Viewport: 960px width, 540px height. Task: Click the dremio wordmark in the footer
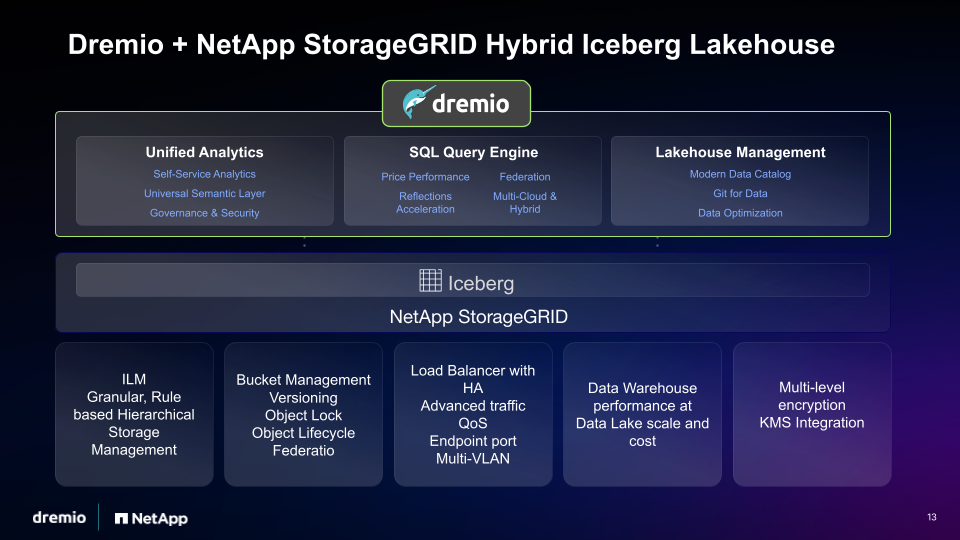point(59,517)
